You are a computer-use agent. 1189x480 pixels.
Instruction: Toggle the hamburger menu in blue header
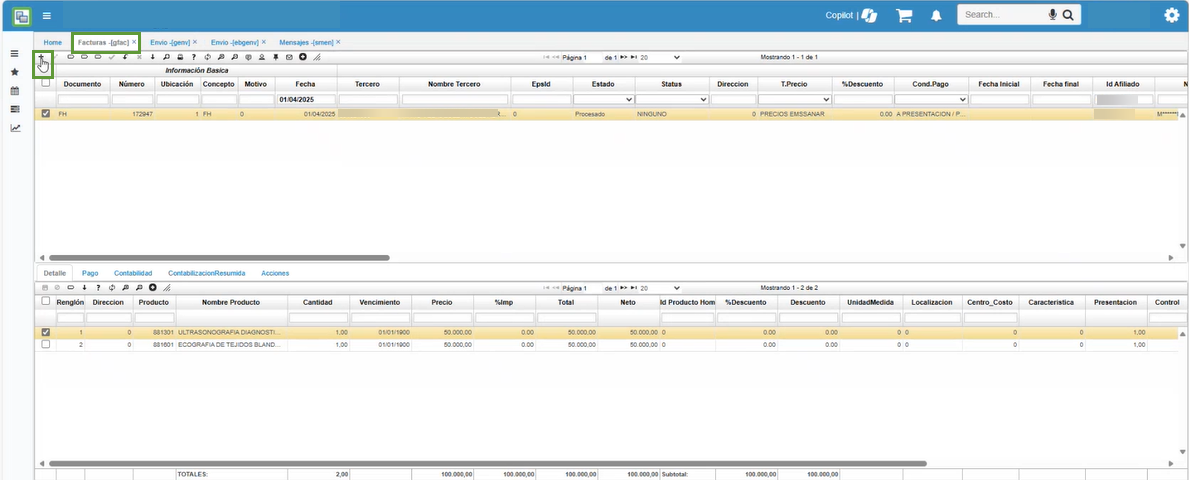coord(46,16)
